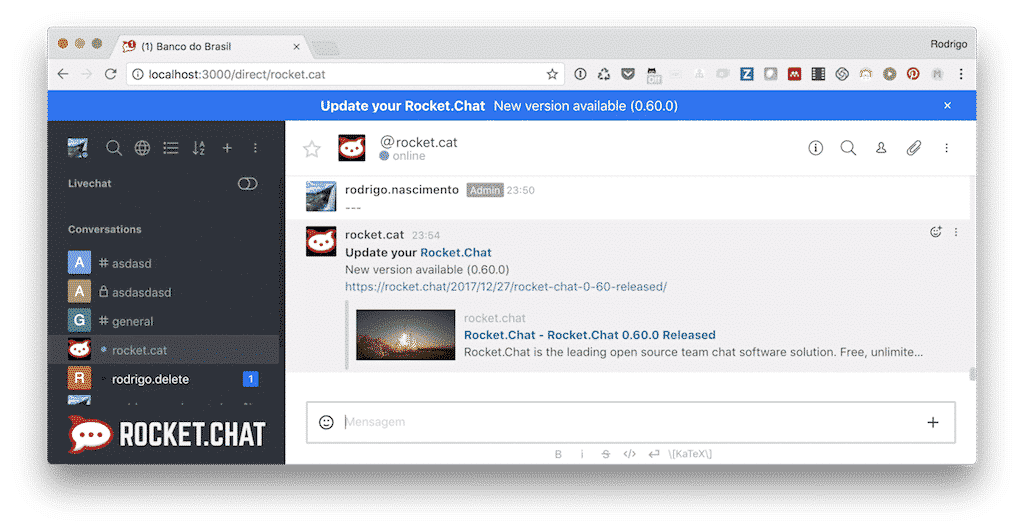
Task: Open rodrigo.delete conversation
Action: [x=167, y=379]
